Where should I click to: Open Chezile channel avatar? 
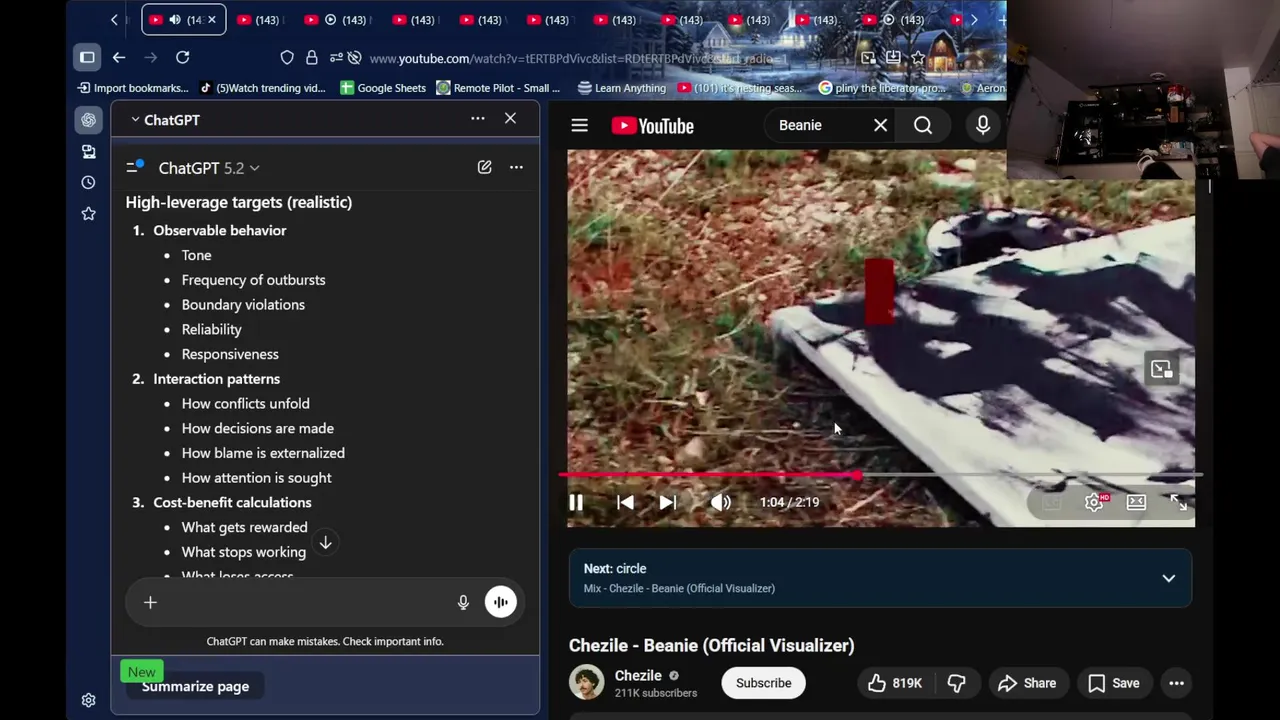(x=587, y=683)
